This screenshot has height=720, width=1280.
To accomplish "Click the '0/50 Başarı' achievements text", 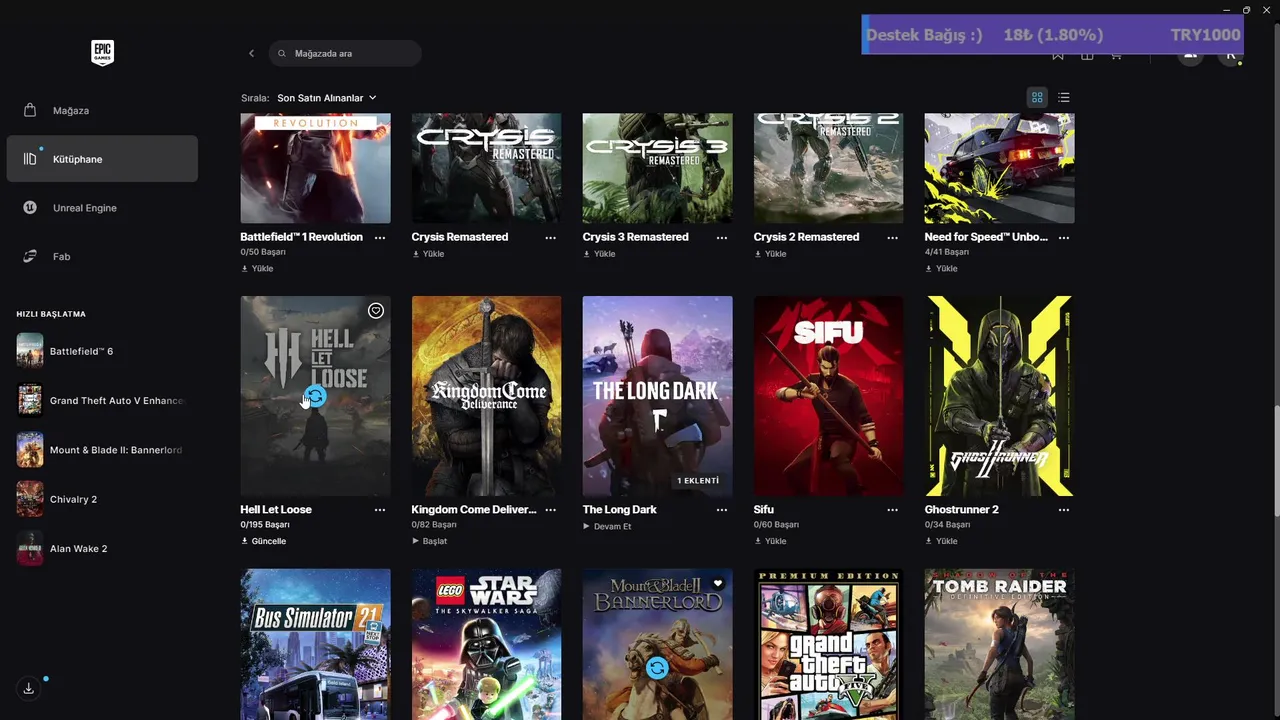I will pos(263,252).
